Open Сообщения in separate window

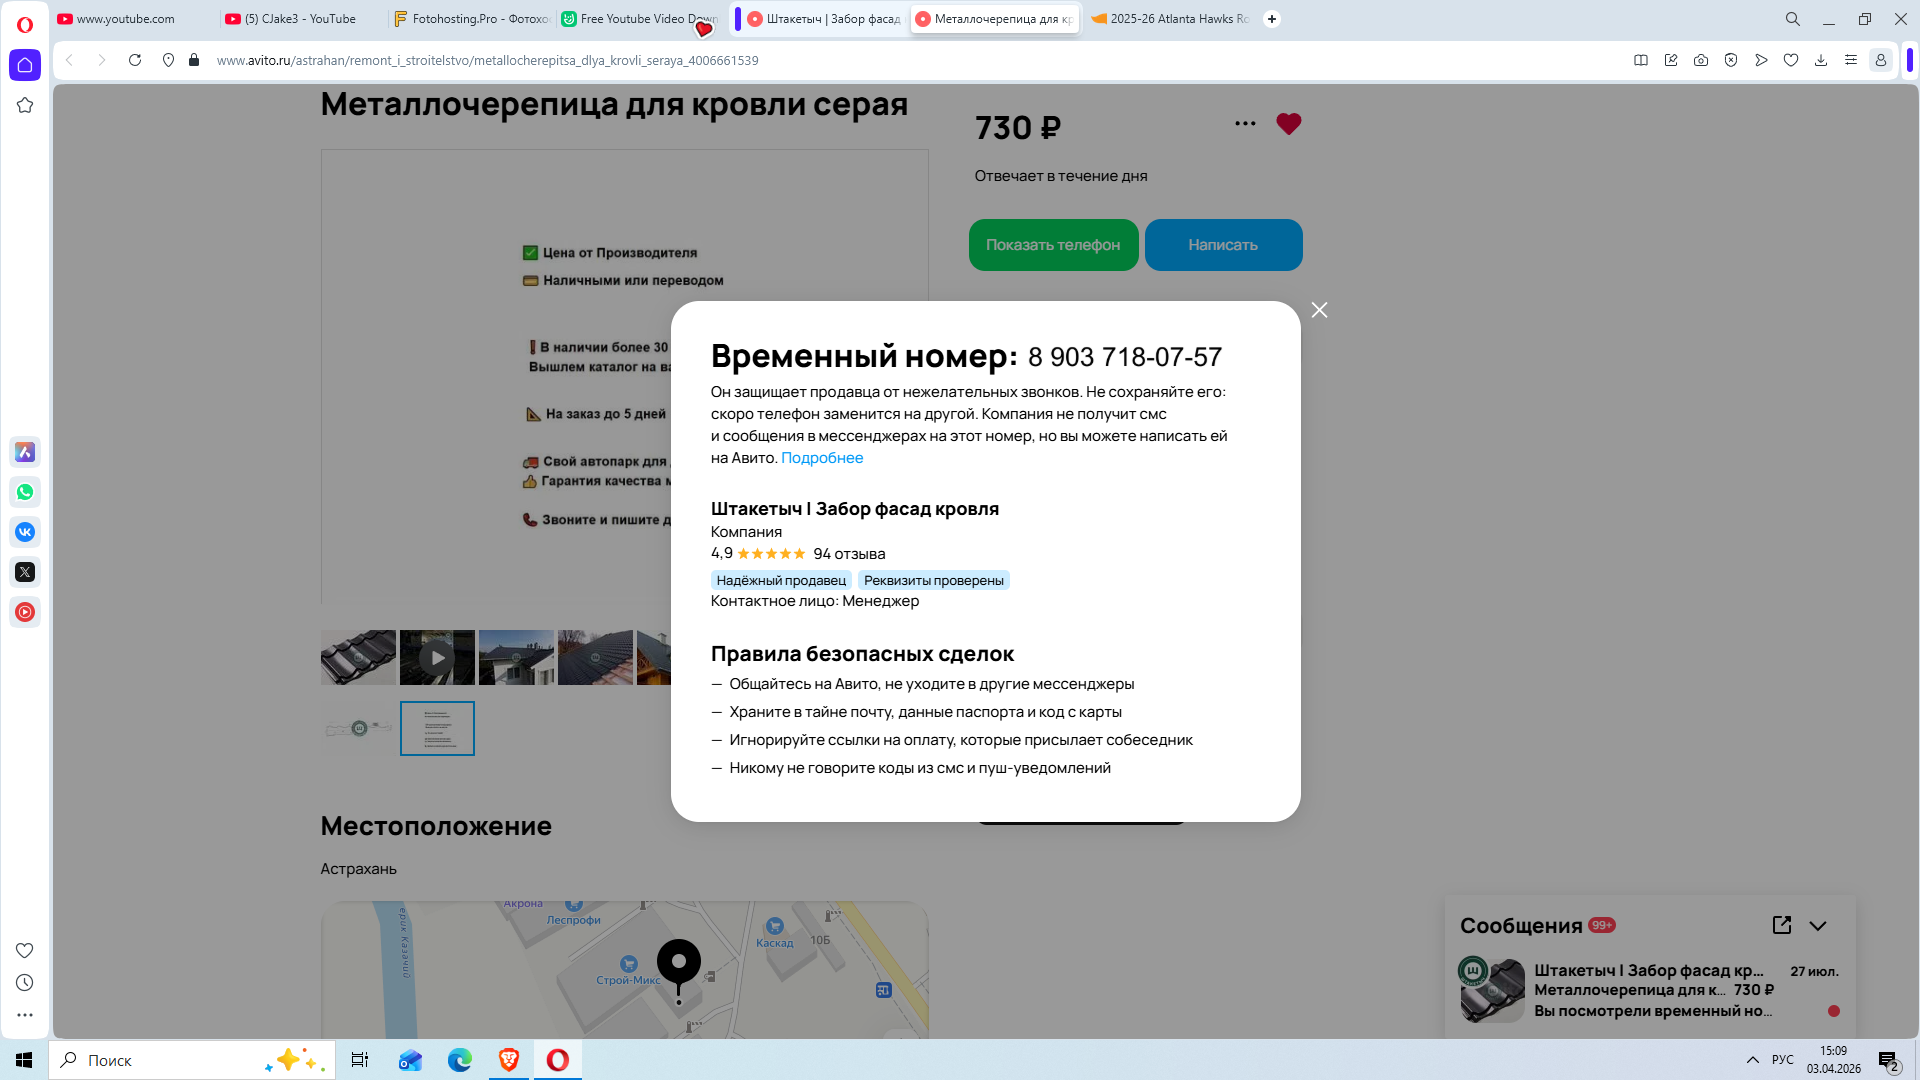click(x=1781, y=926)
